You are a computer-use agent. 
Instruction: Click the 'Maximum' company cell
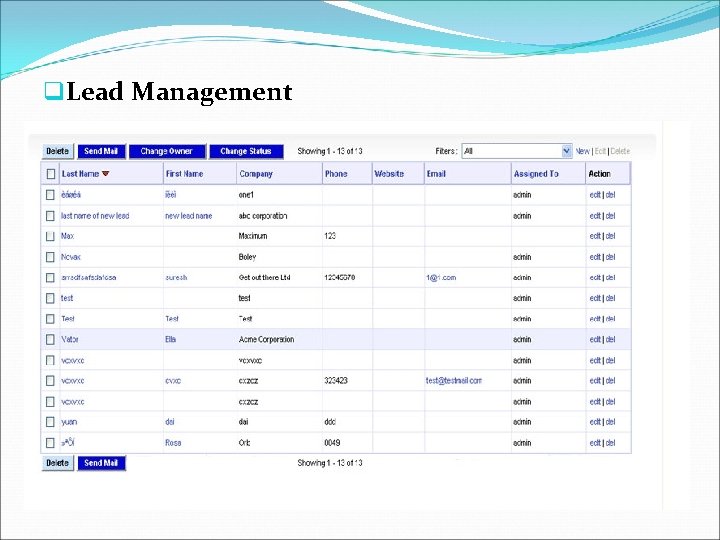(x=253, y=236)
